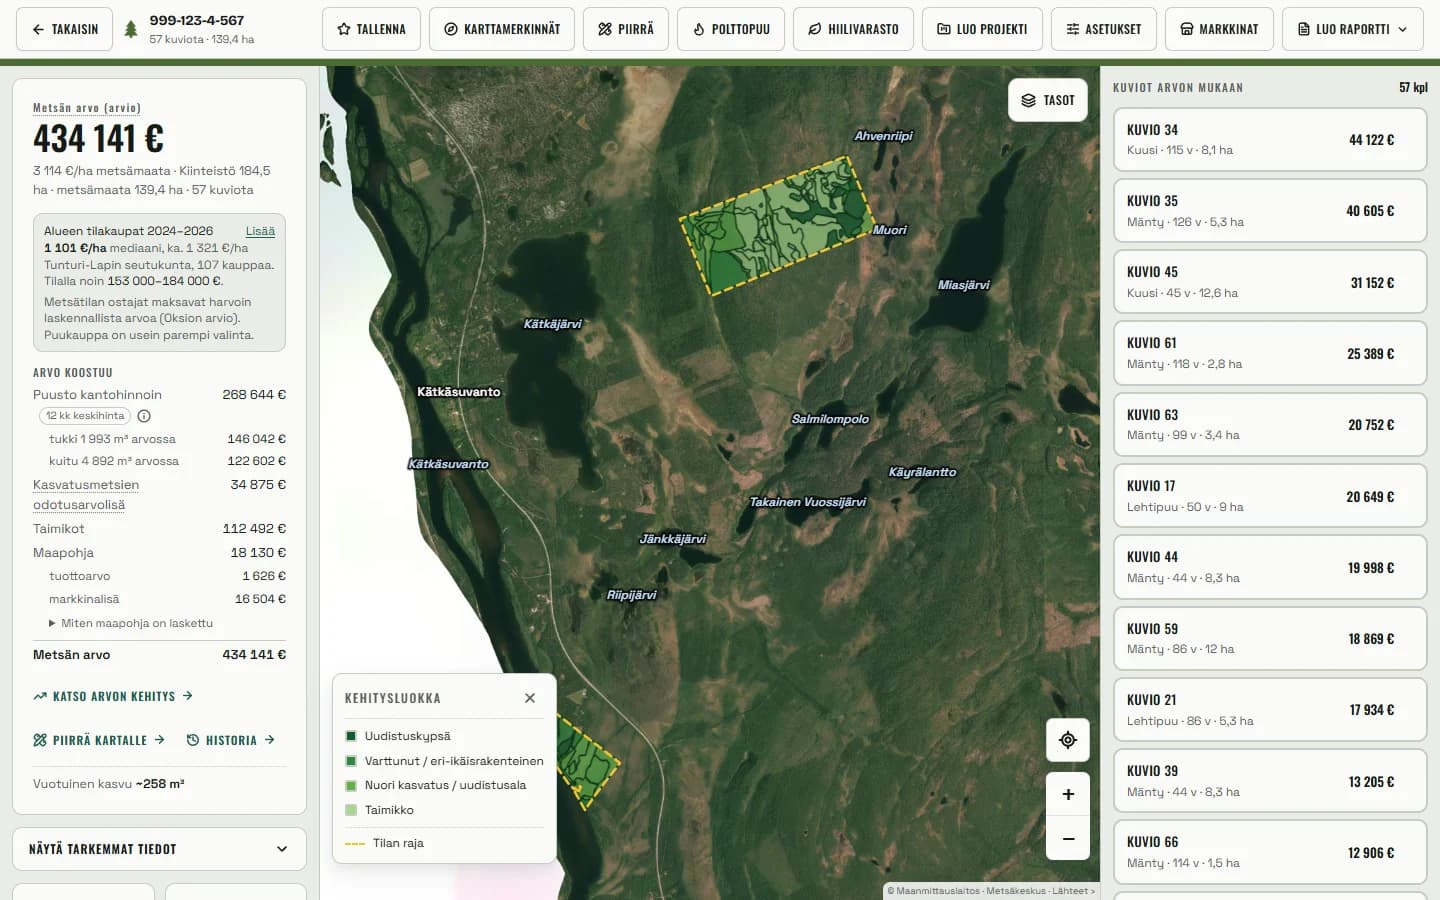Expand Luo raportti dropdown

click(1352, 29)
